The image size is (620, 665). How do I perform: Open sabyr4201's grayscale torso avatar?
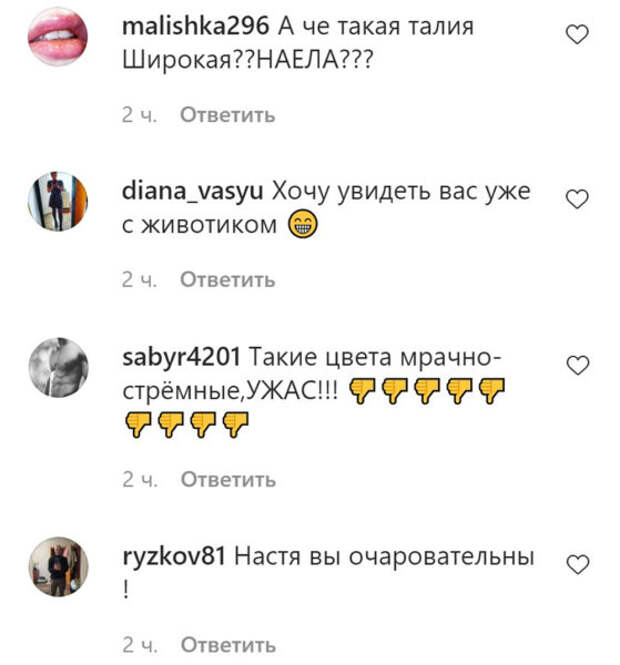(x=59, y=368)
